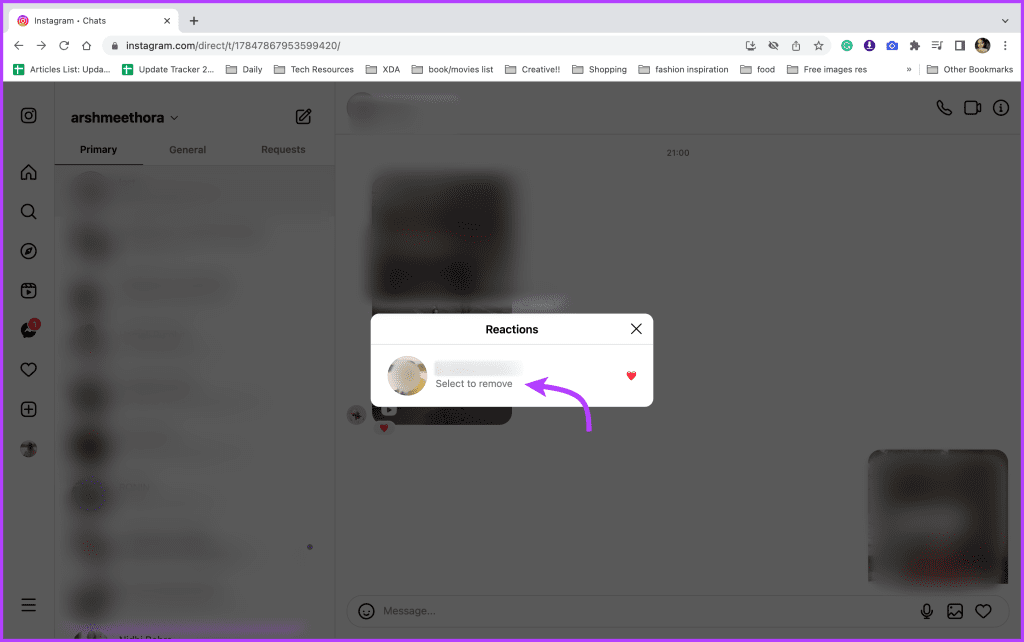This screenshot has width=1024, height=642.
Task: Click the Instagram logo in sidebar
Action: [x=28, y=116]
